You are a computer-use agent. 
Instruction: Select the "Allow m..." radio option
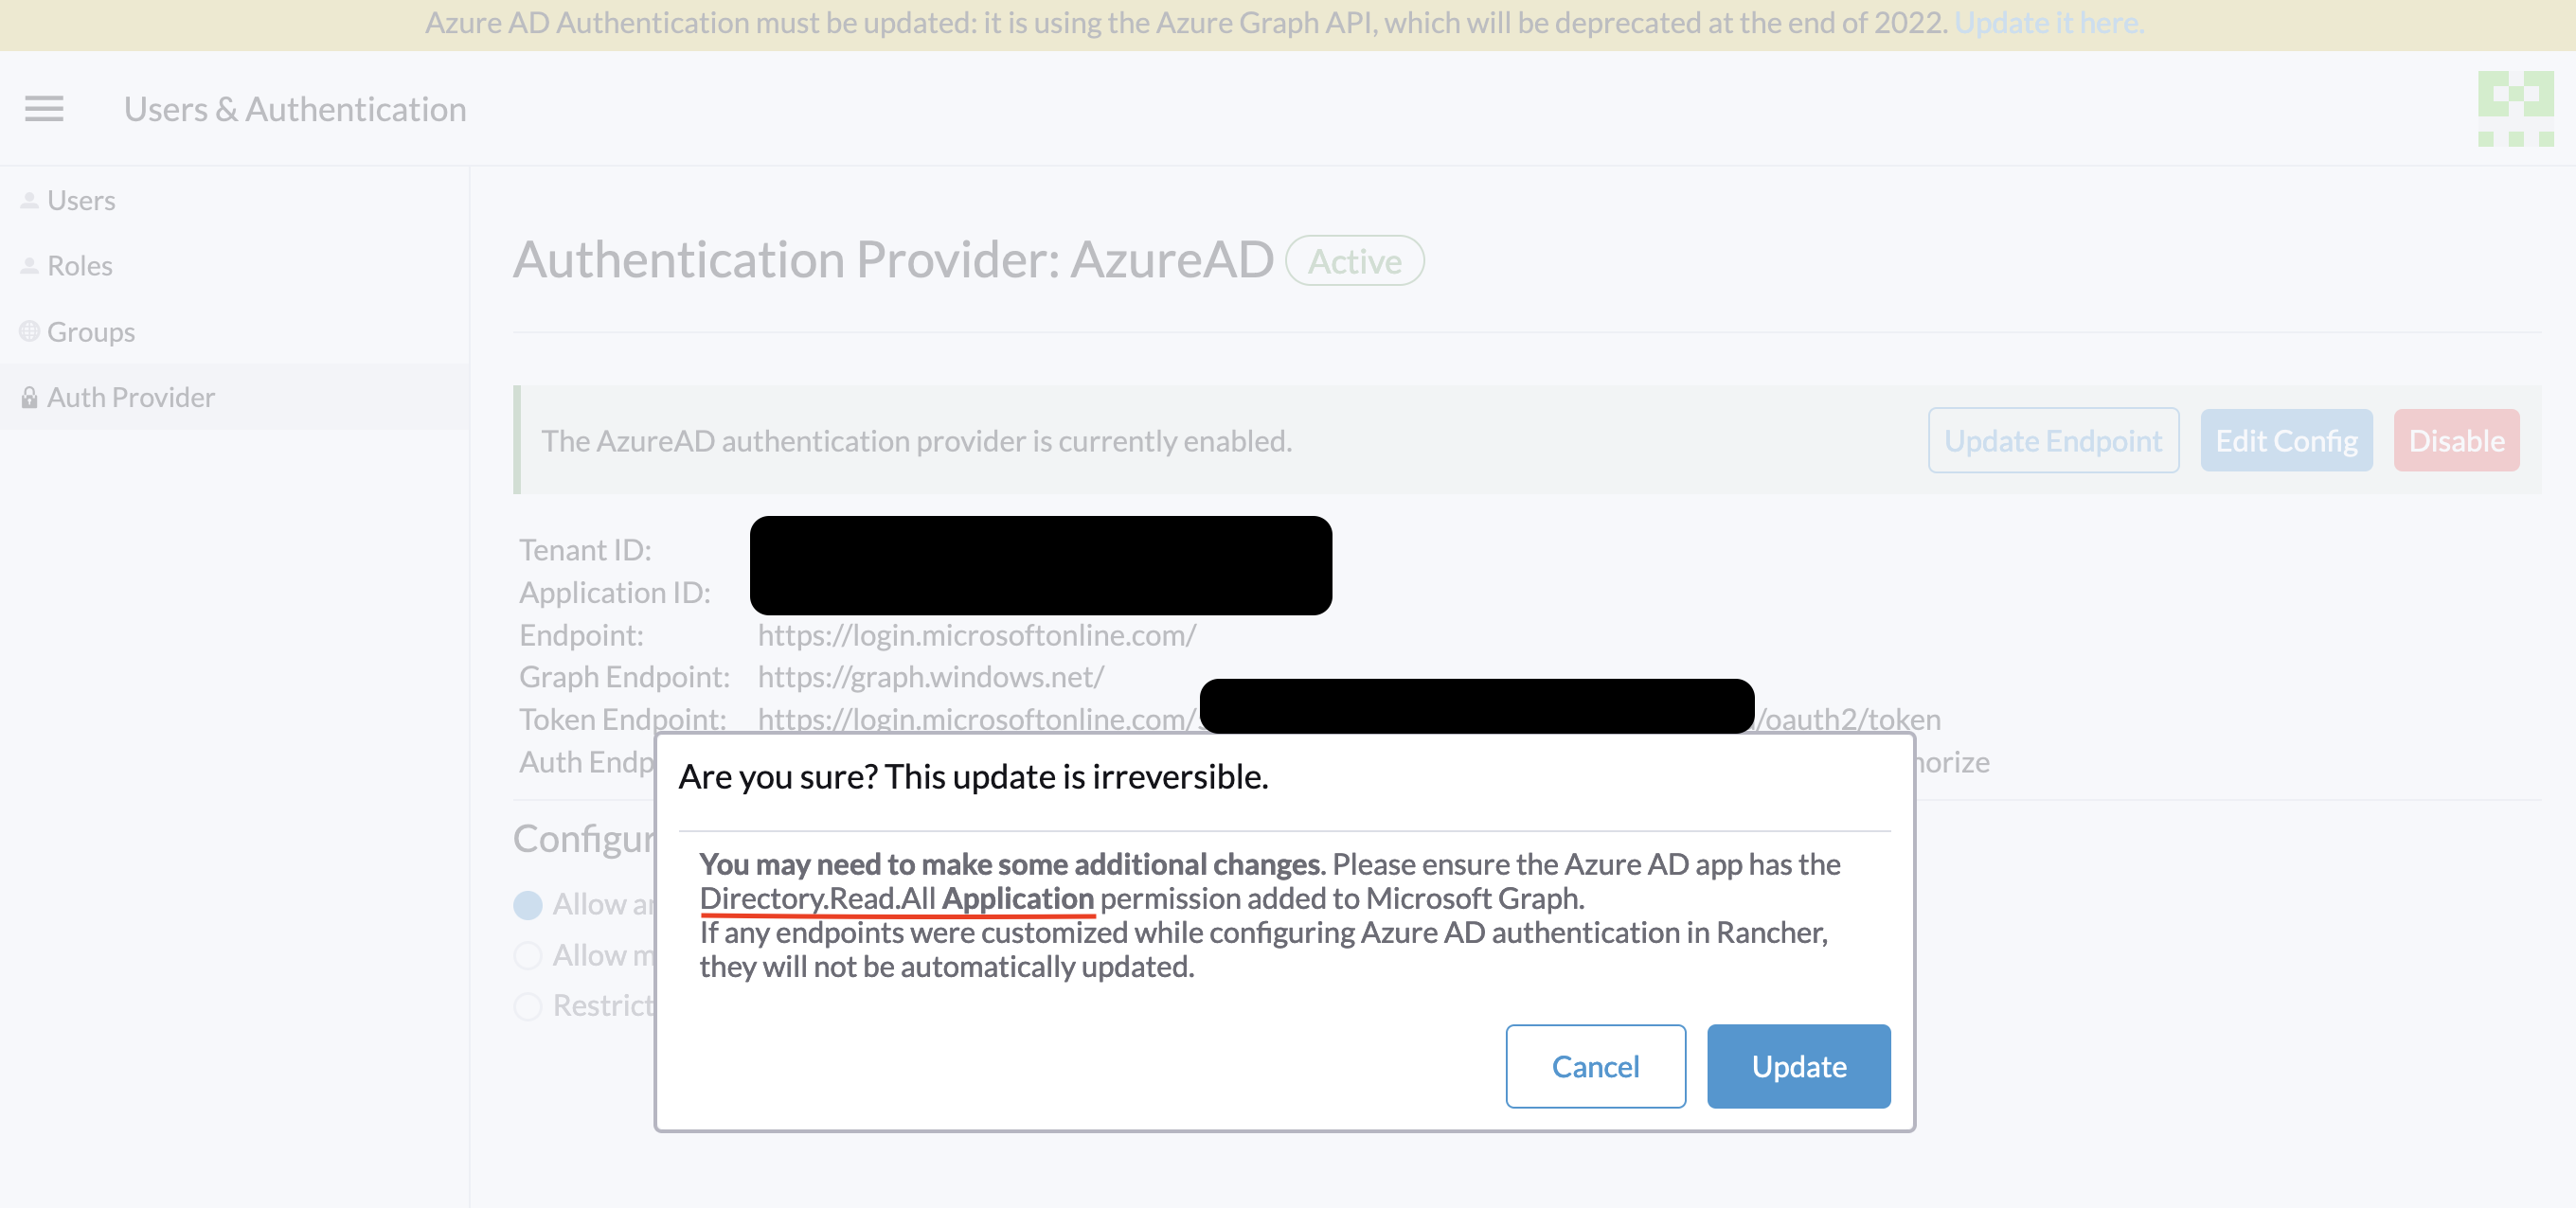click(528, 955)
